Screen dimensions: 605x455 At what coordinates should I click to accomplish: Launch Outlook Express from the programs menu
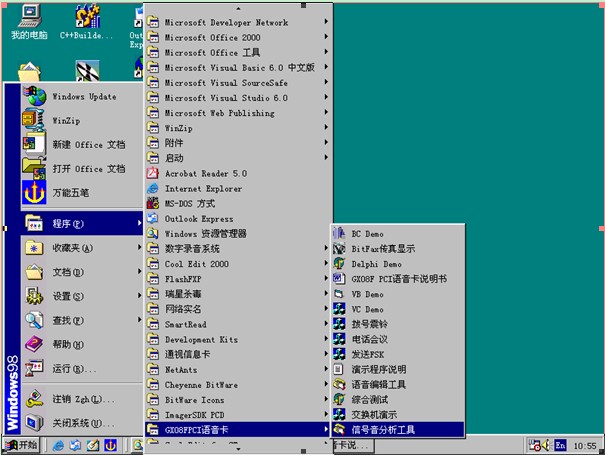point(198,218)
